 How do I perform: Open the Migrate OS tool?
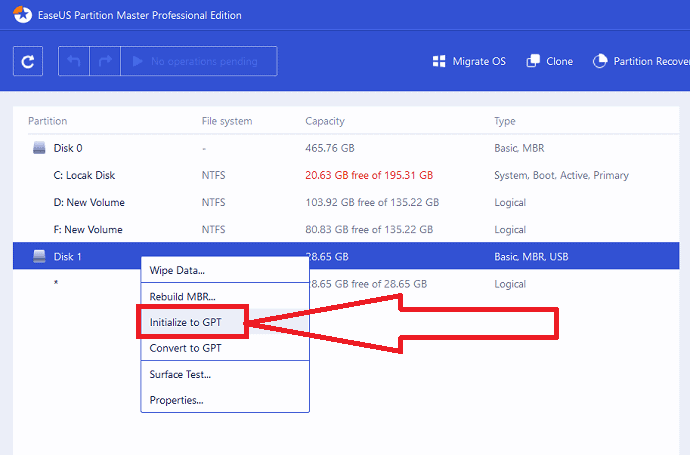(469, 61)
